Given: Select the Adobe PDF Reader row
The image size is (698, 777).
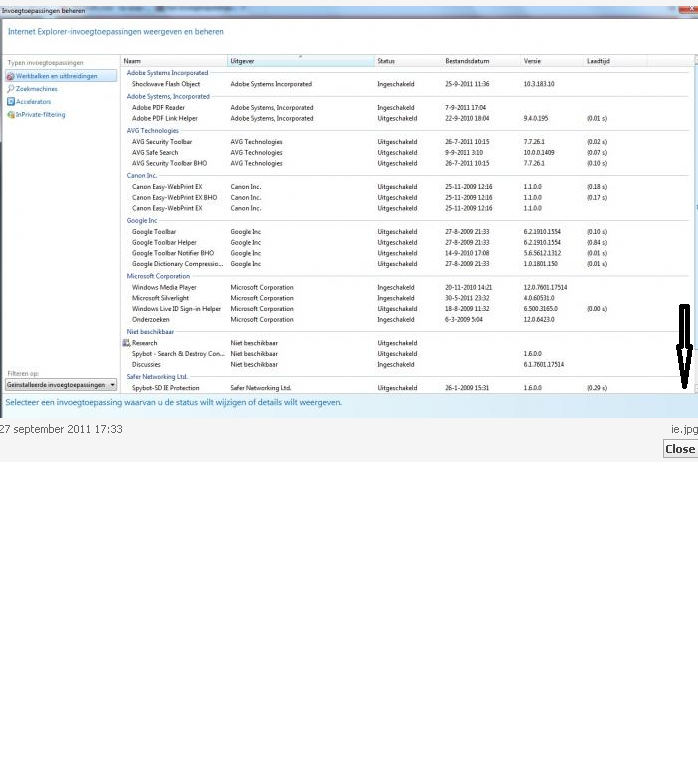Looking at the screenshot, I should click(x=406, y=108).
